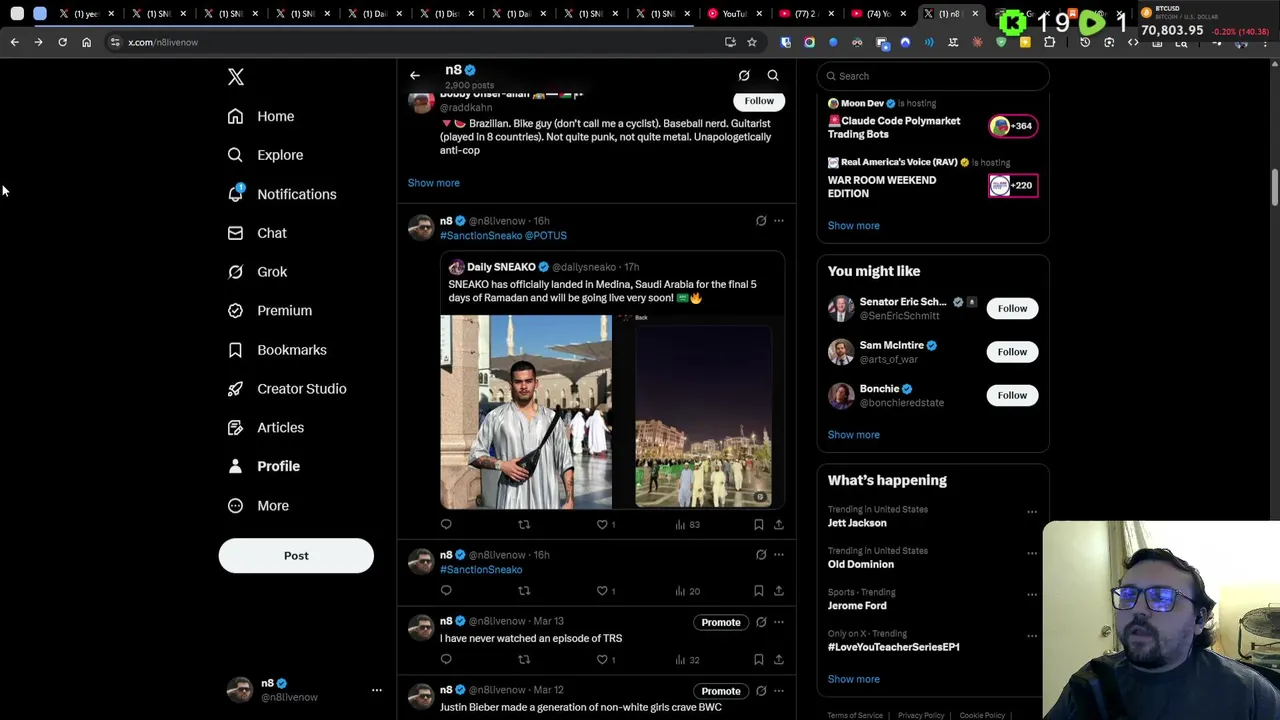Bookmark the post with 20 views

pyautogui.click(x=759, y=591)
